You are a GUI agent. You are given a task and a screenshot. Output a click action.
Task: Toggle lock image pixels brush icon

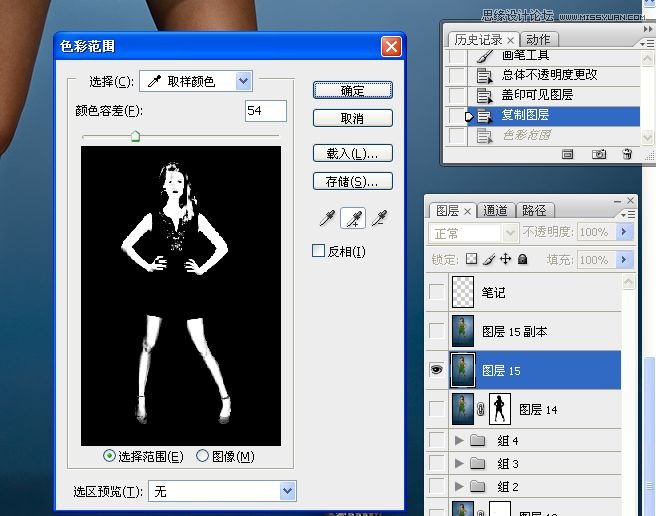click(x=489, y=259)
